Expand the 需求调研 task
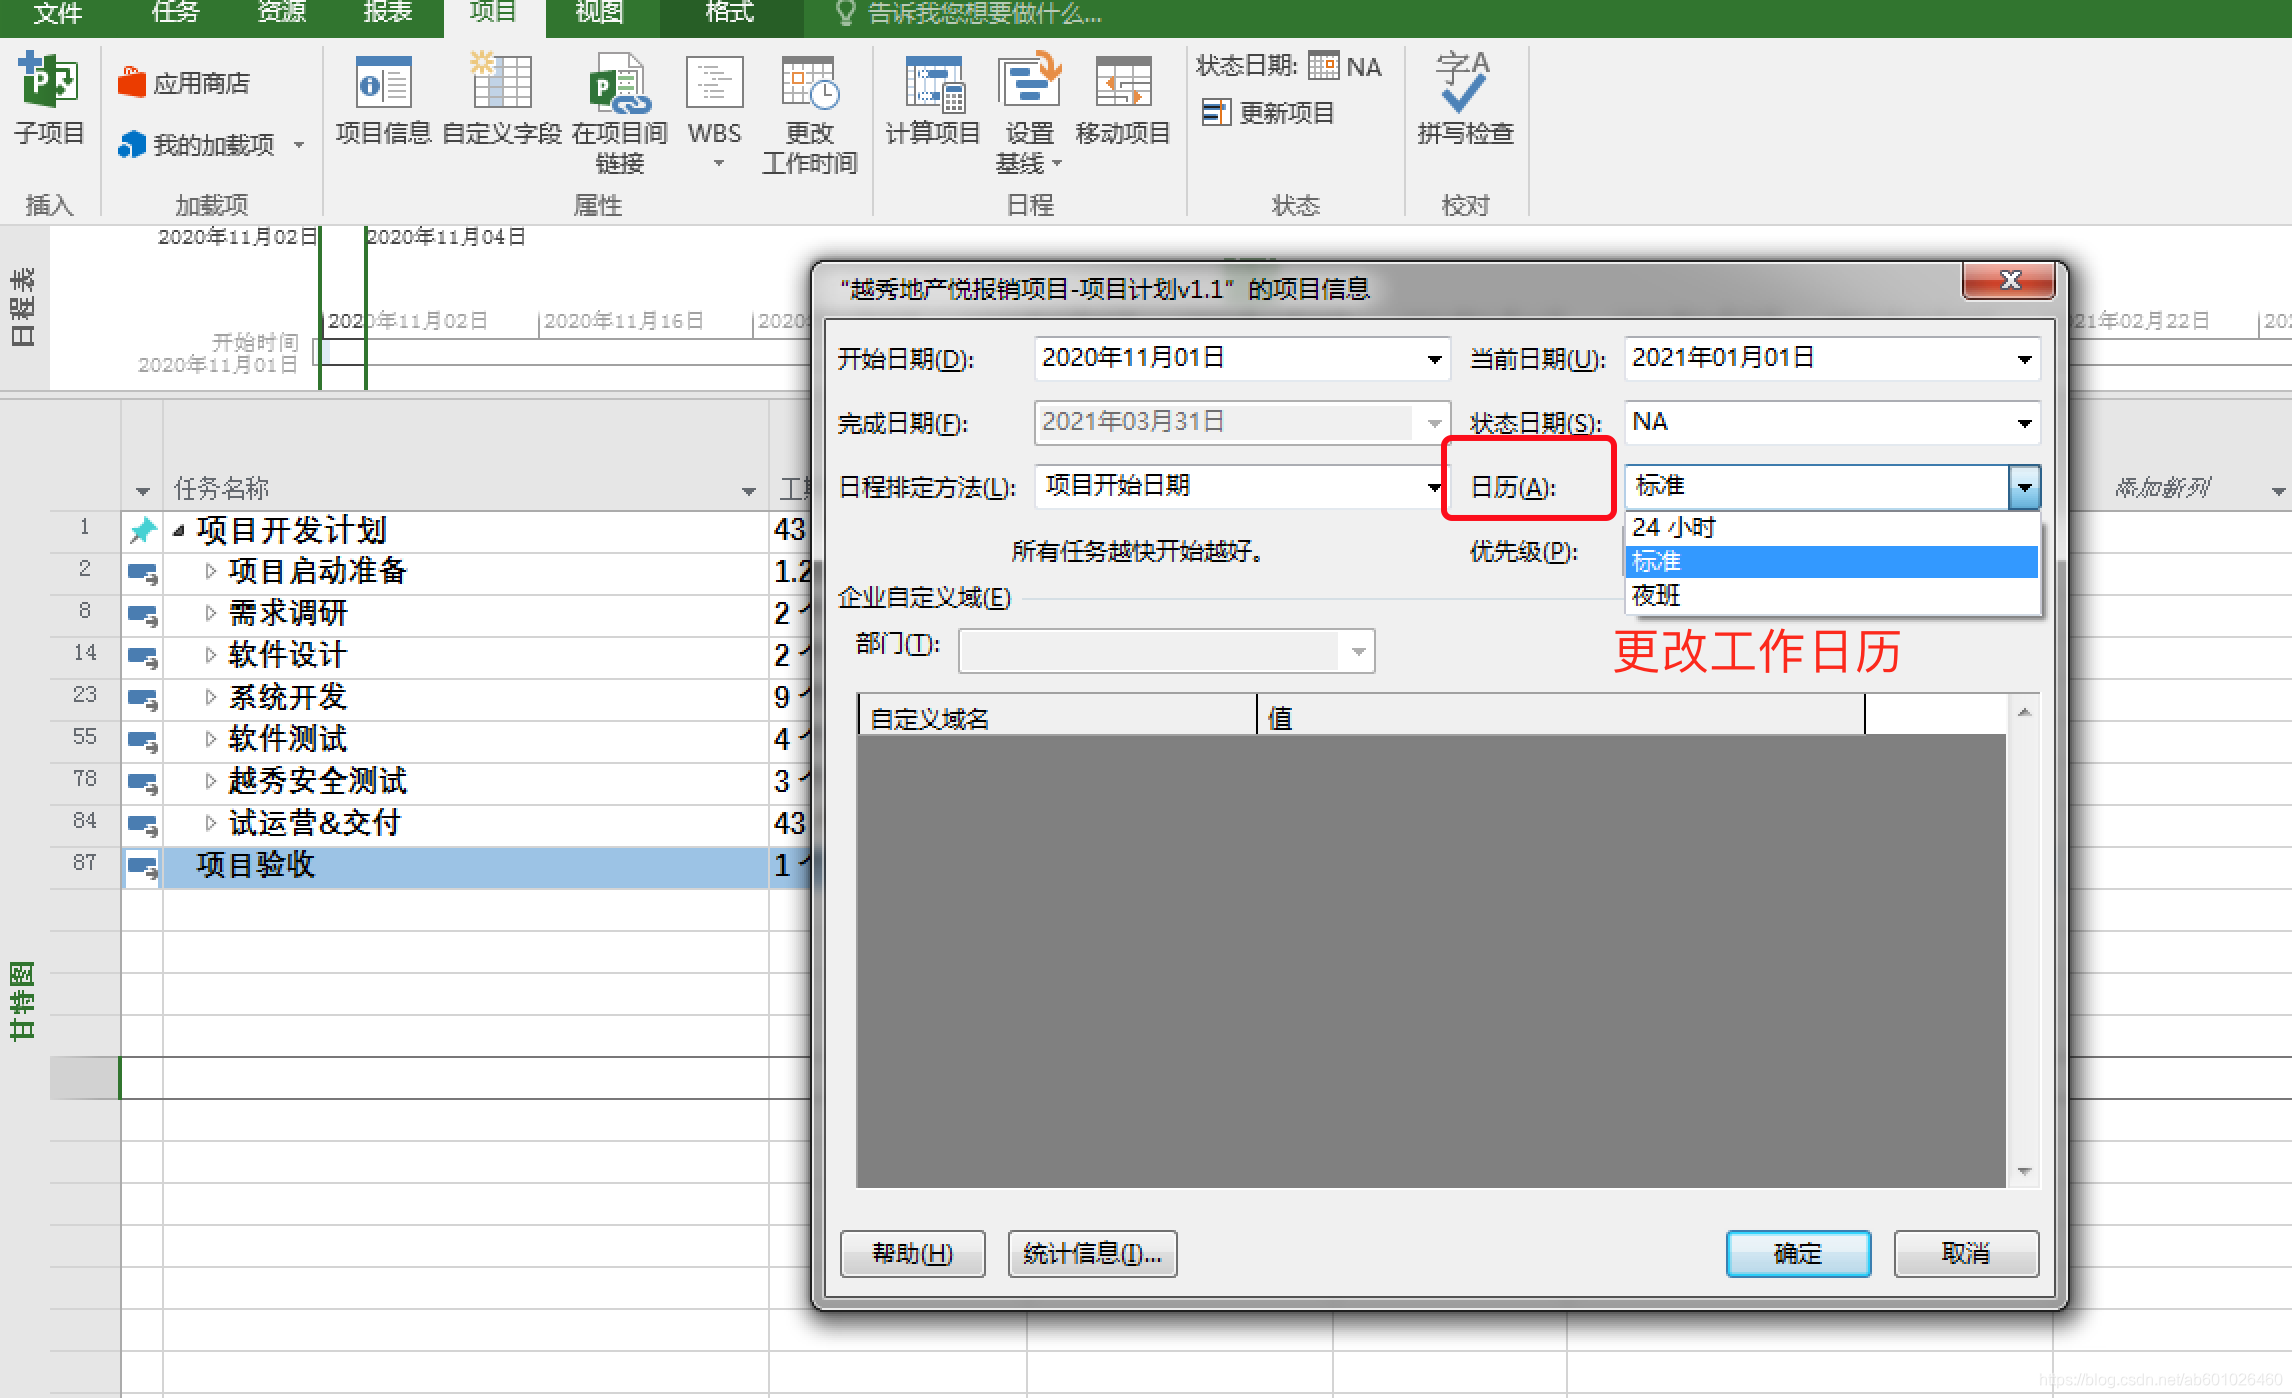The image size is (2292, 1398). (x=210, y=613)
